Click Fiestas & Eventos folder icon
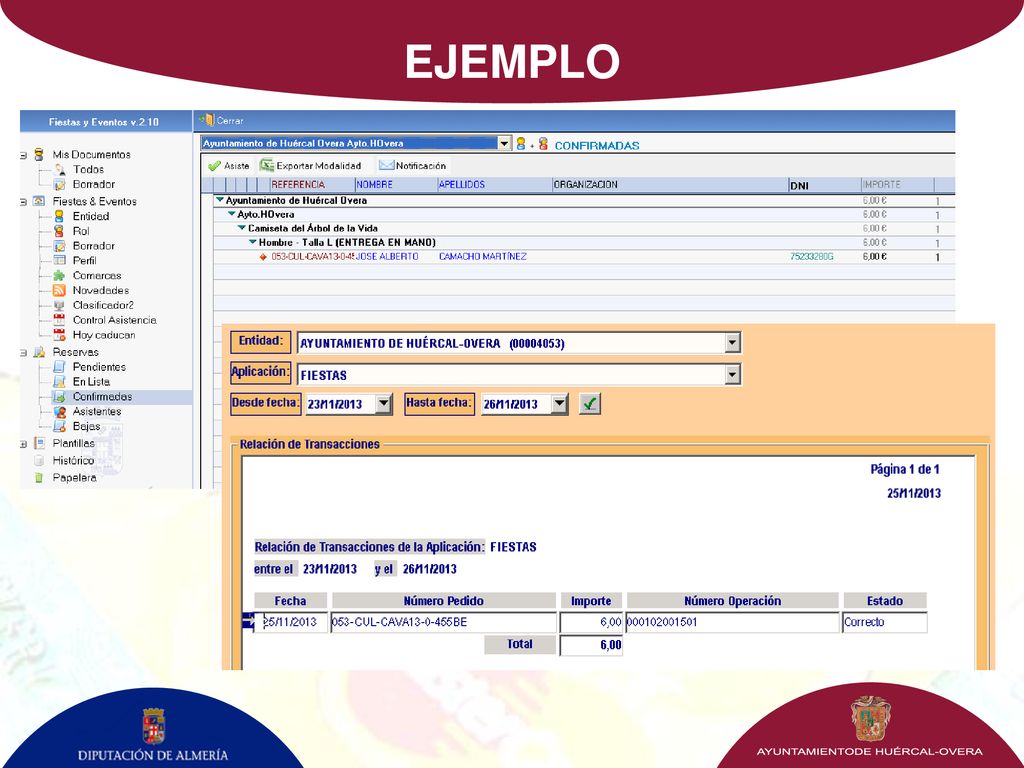 (39, 201)
